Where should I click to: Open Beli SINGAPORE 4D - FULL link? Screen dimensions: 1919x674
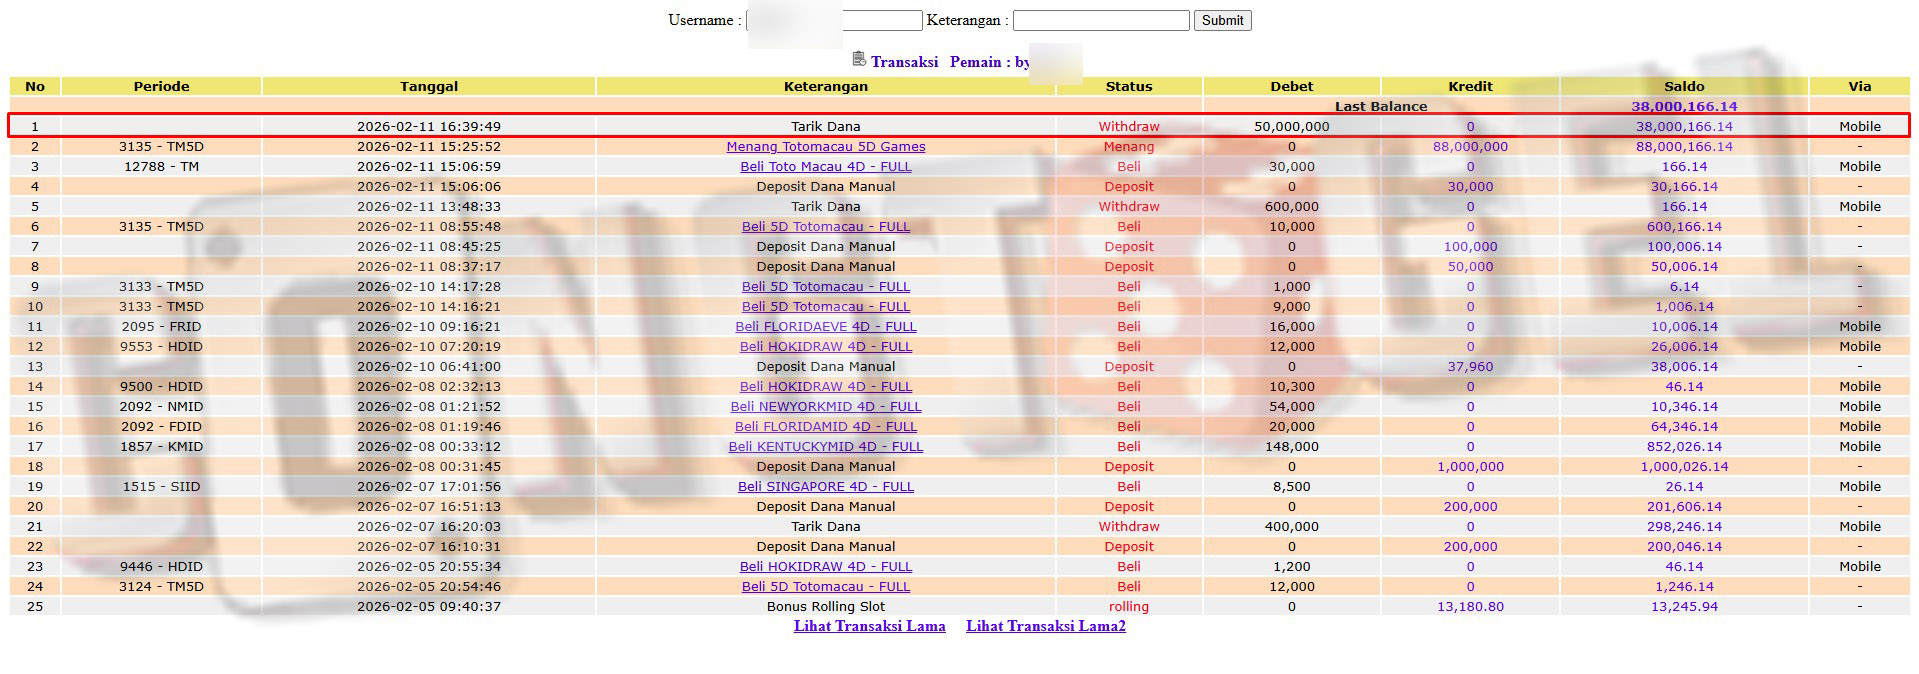pyautogui.click(x=825, y=487)
